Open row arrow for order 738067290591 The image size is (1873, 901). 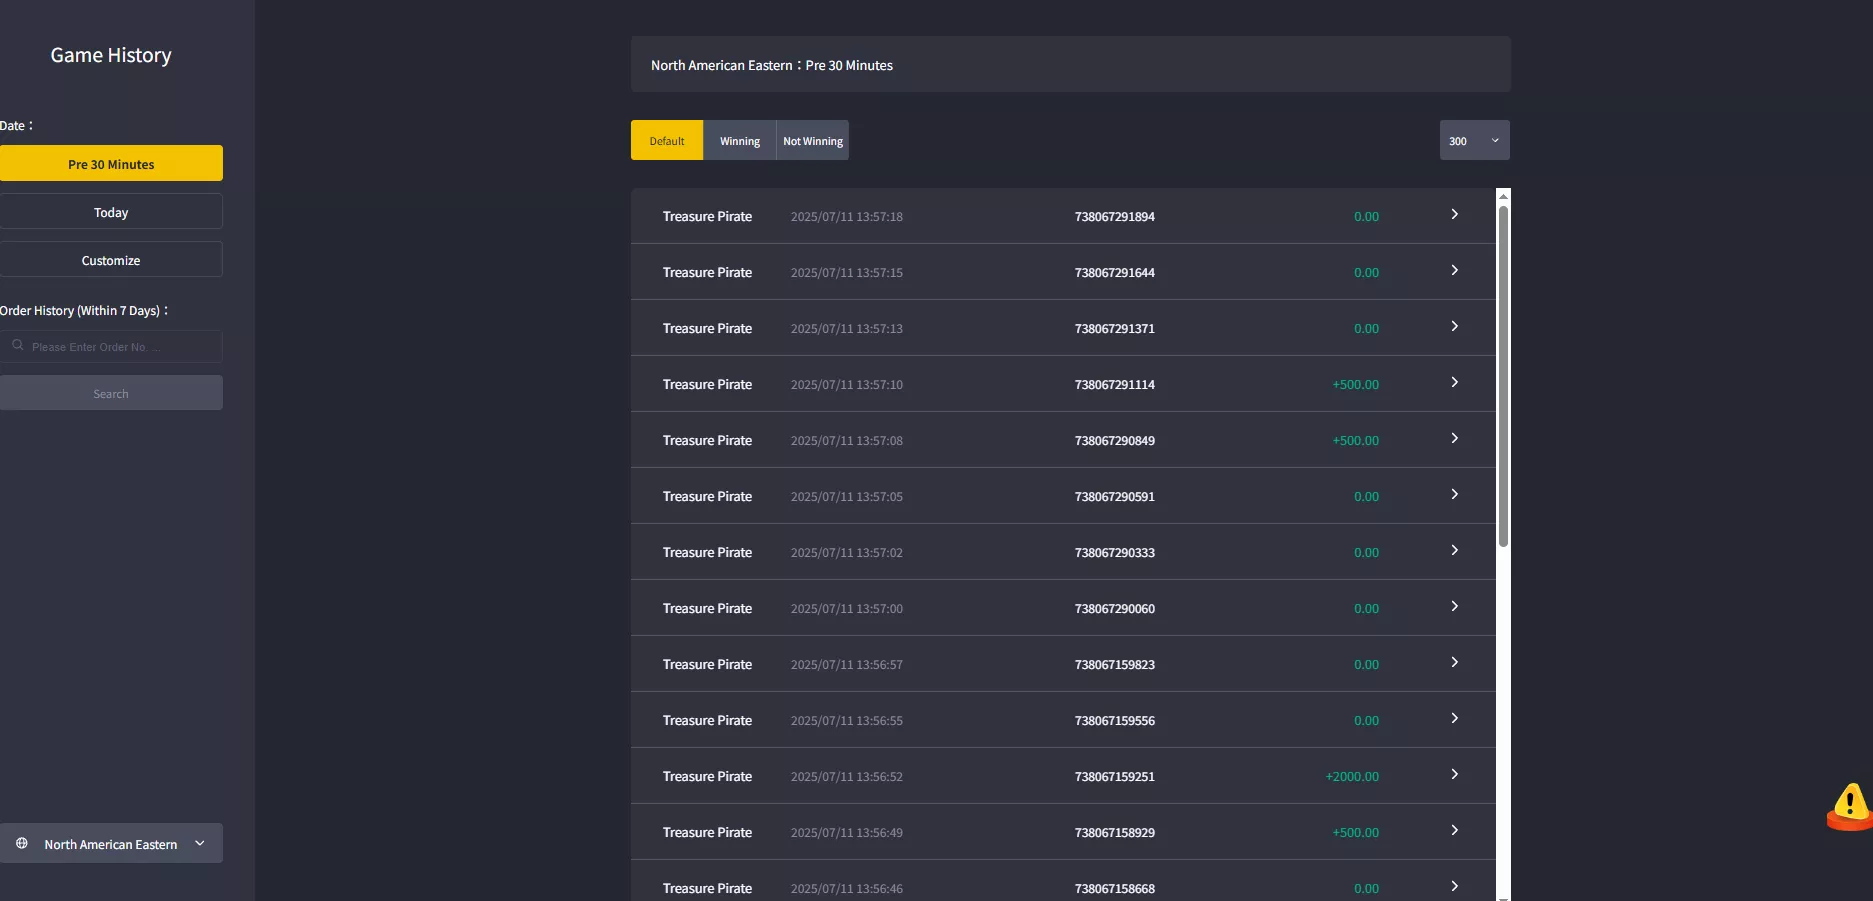click(x=1454, y=495)
